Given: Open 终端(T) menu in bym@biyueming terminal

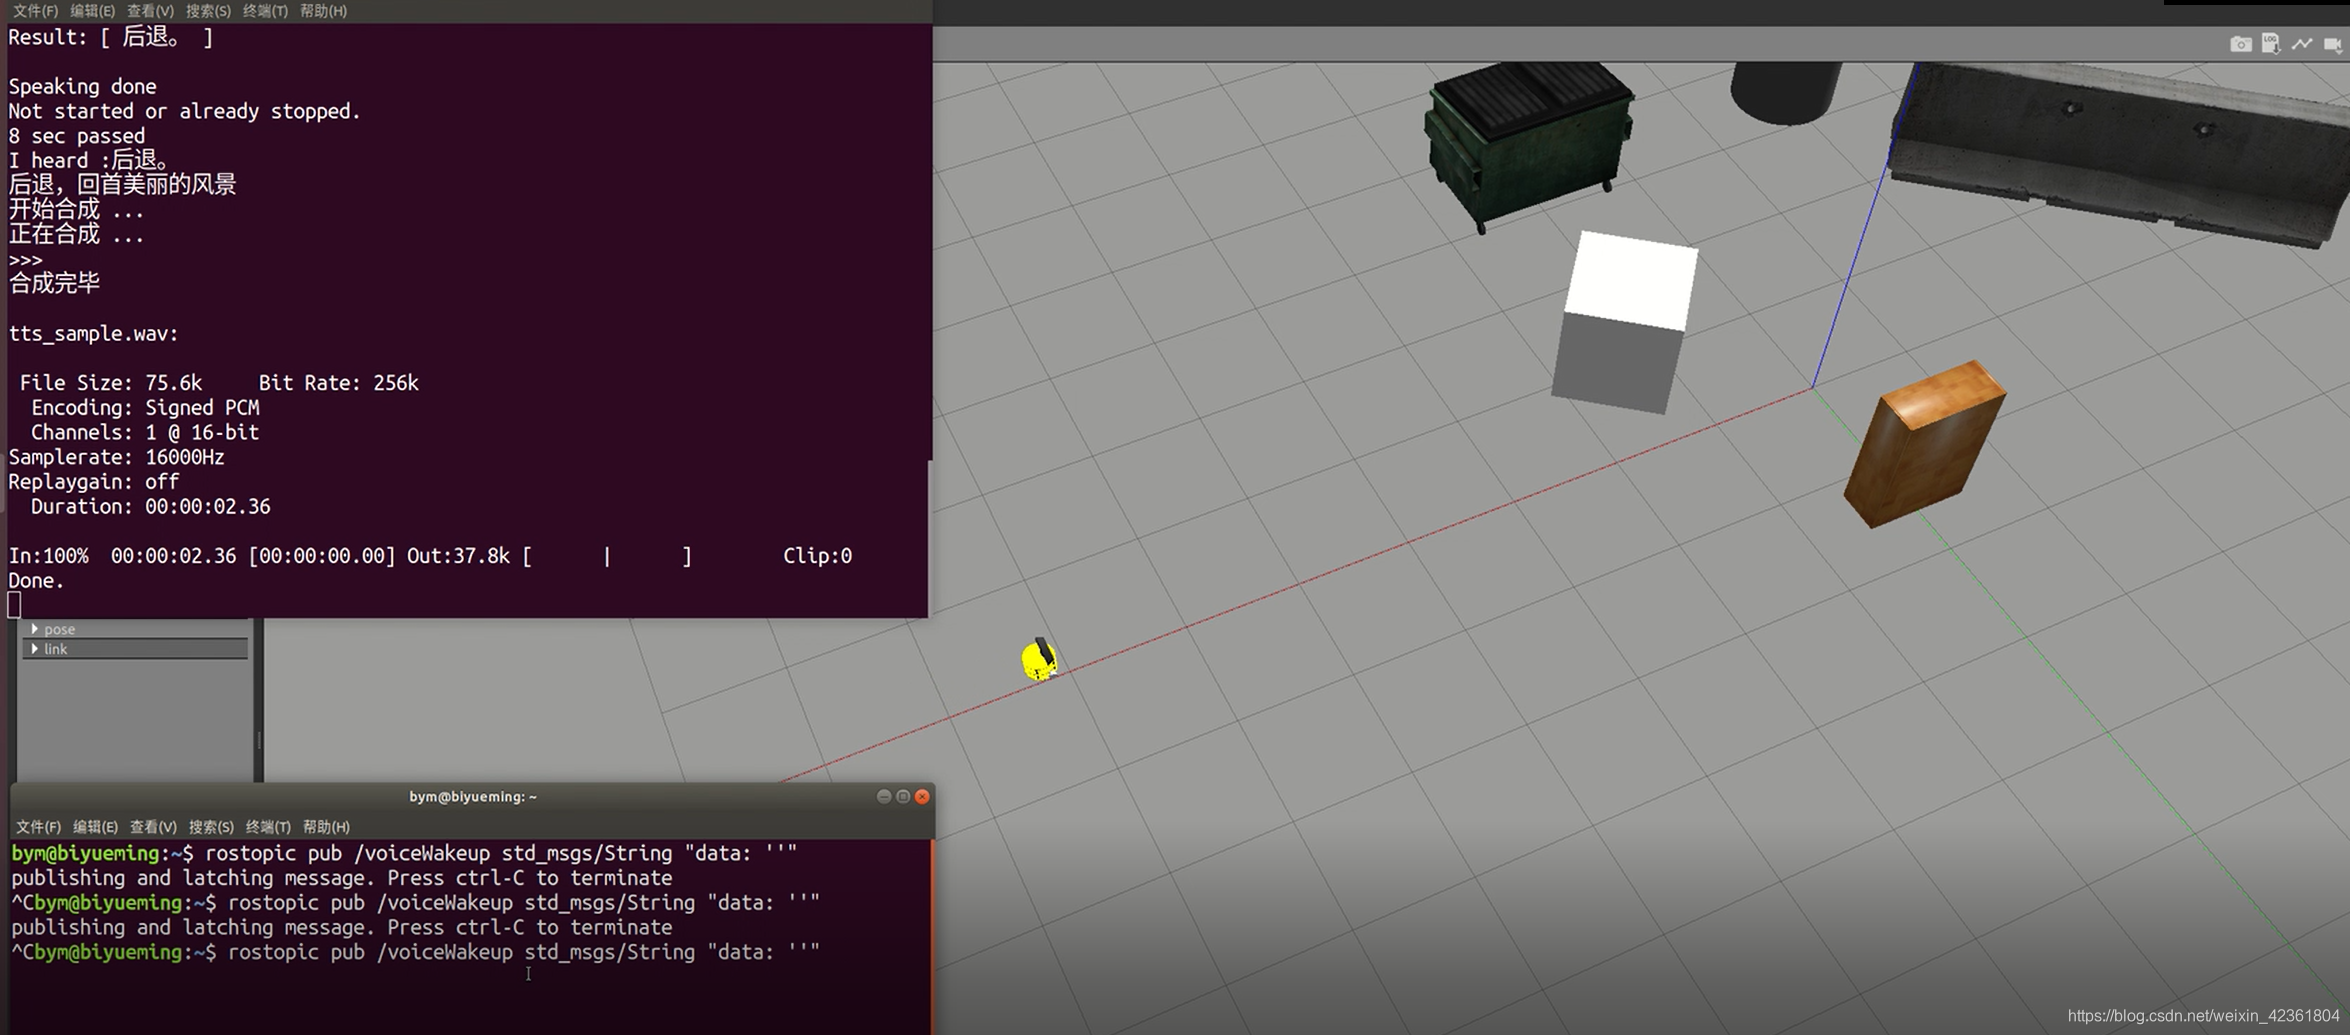Looking at the screenshot, I should coord(268,827).
